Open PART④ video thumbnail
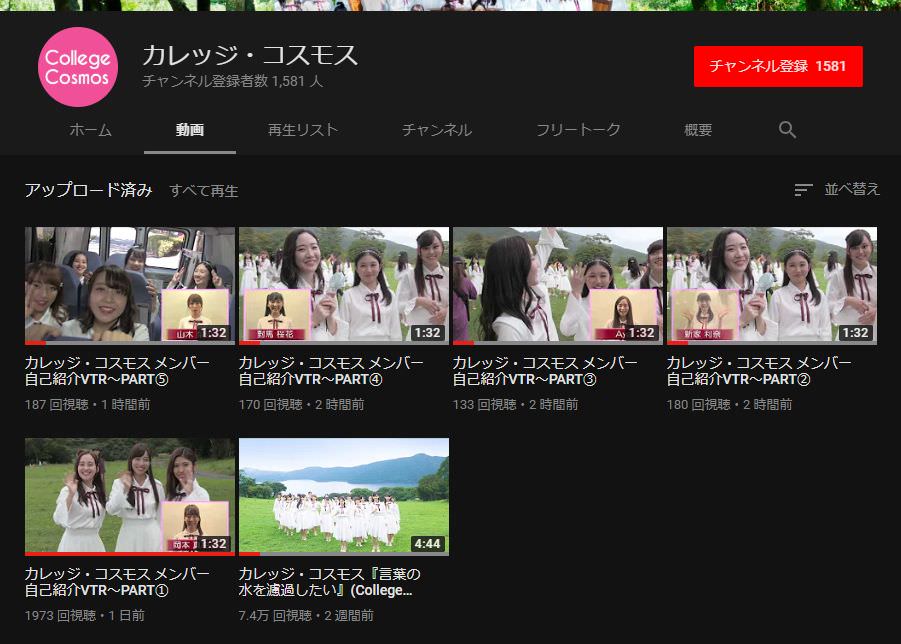Image resolution: width=901 pixels, height=644 pixels. tap(344, 284)
